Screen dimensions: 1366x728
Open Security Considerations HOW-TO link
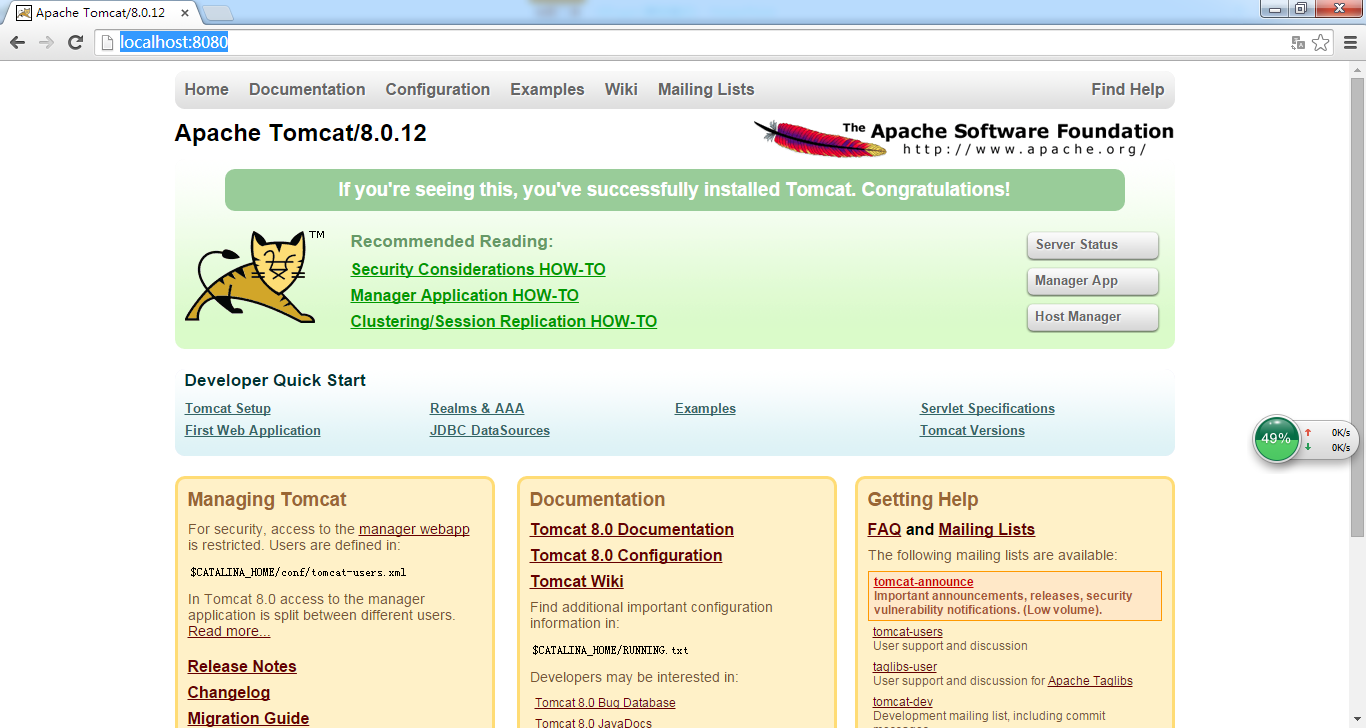point(478,269)
